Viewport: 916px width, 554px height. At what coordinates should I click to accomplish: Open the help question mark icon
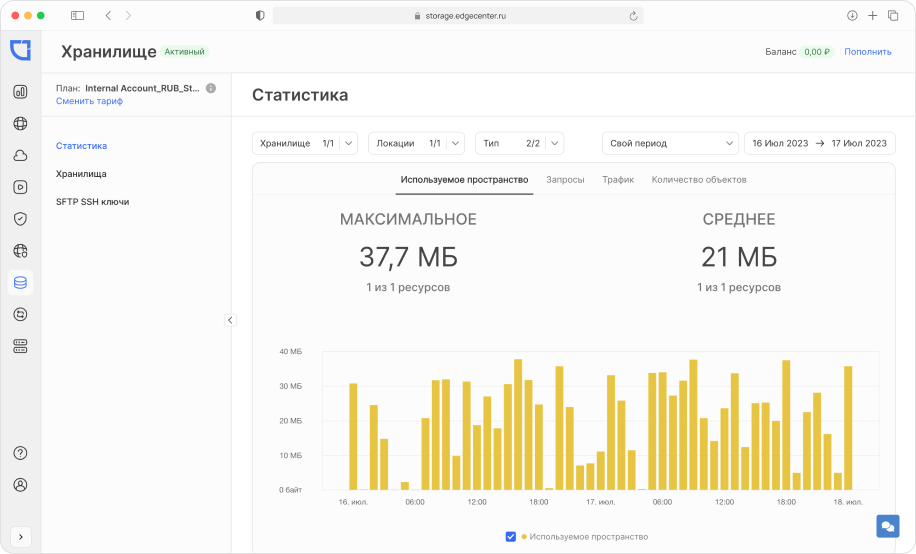pyautogui.click(x=20, y=453)
